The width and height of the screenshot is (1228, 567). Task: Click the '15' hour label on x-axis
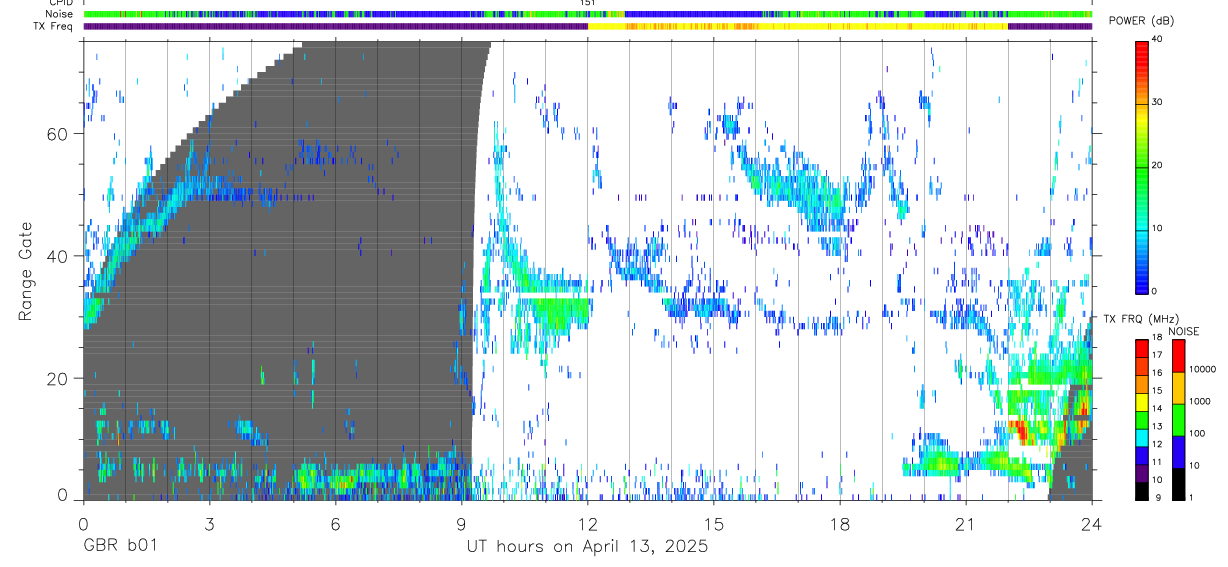(x=714, y=524)
